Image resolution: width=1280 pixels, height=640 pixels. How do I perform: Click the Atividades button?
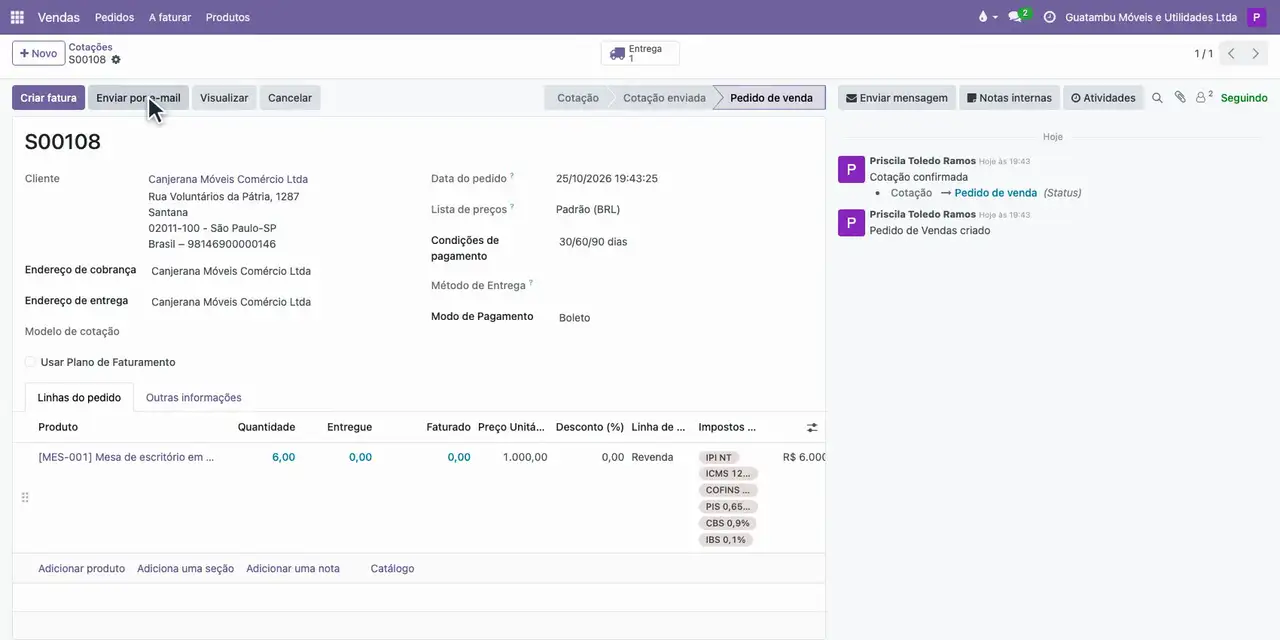coord(1103,98)
